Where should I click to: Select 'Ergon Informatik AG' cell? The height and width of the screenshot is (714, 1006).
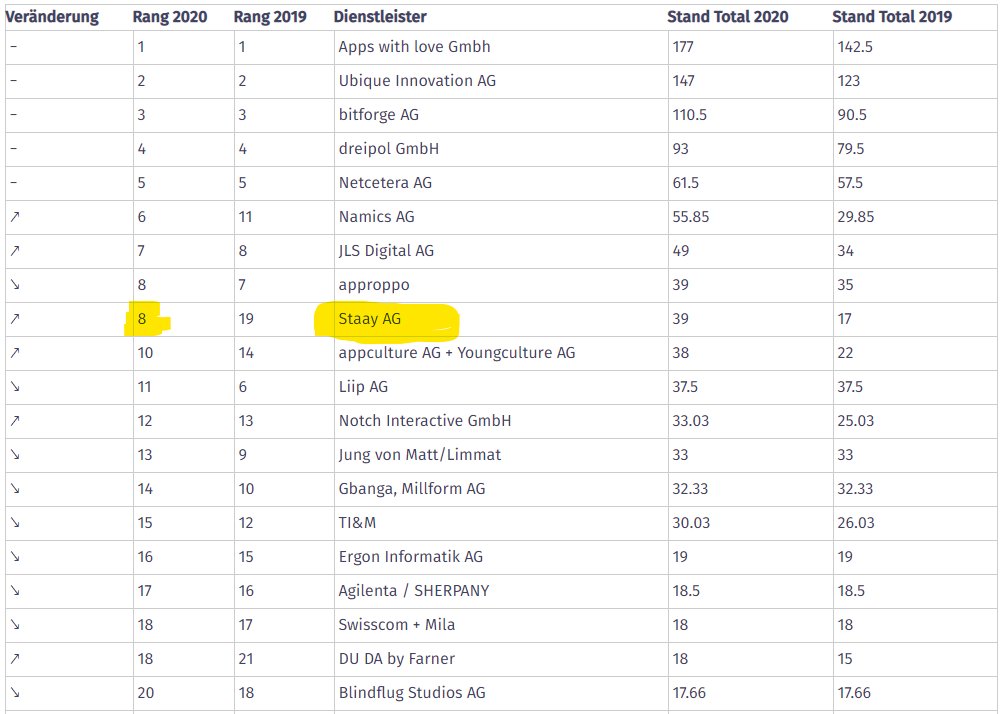tap(501, 557)
